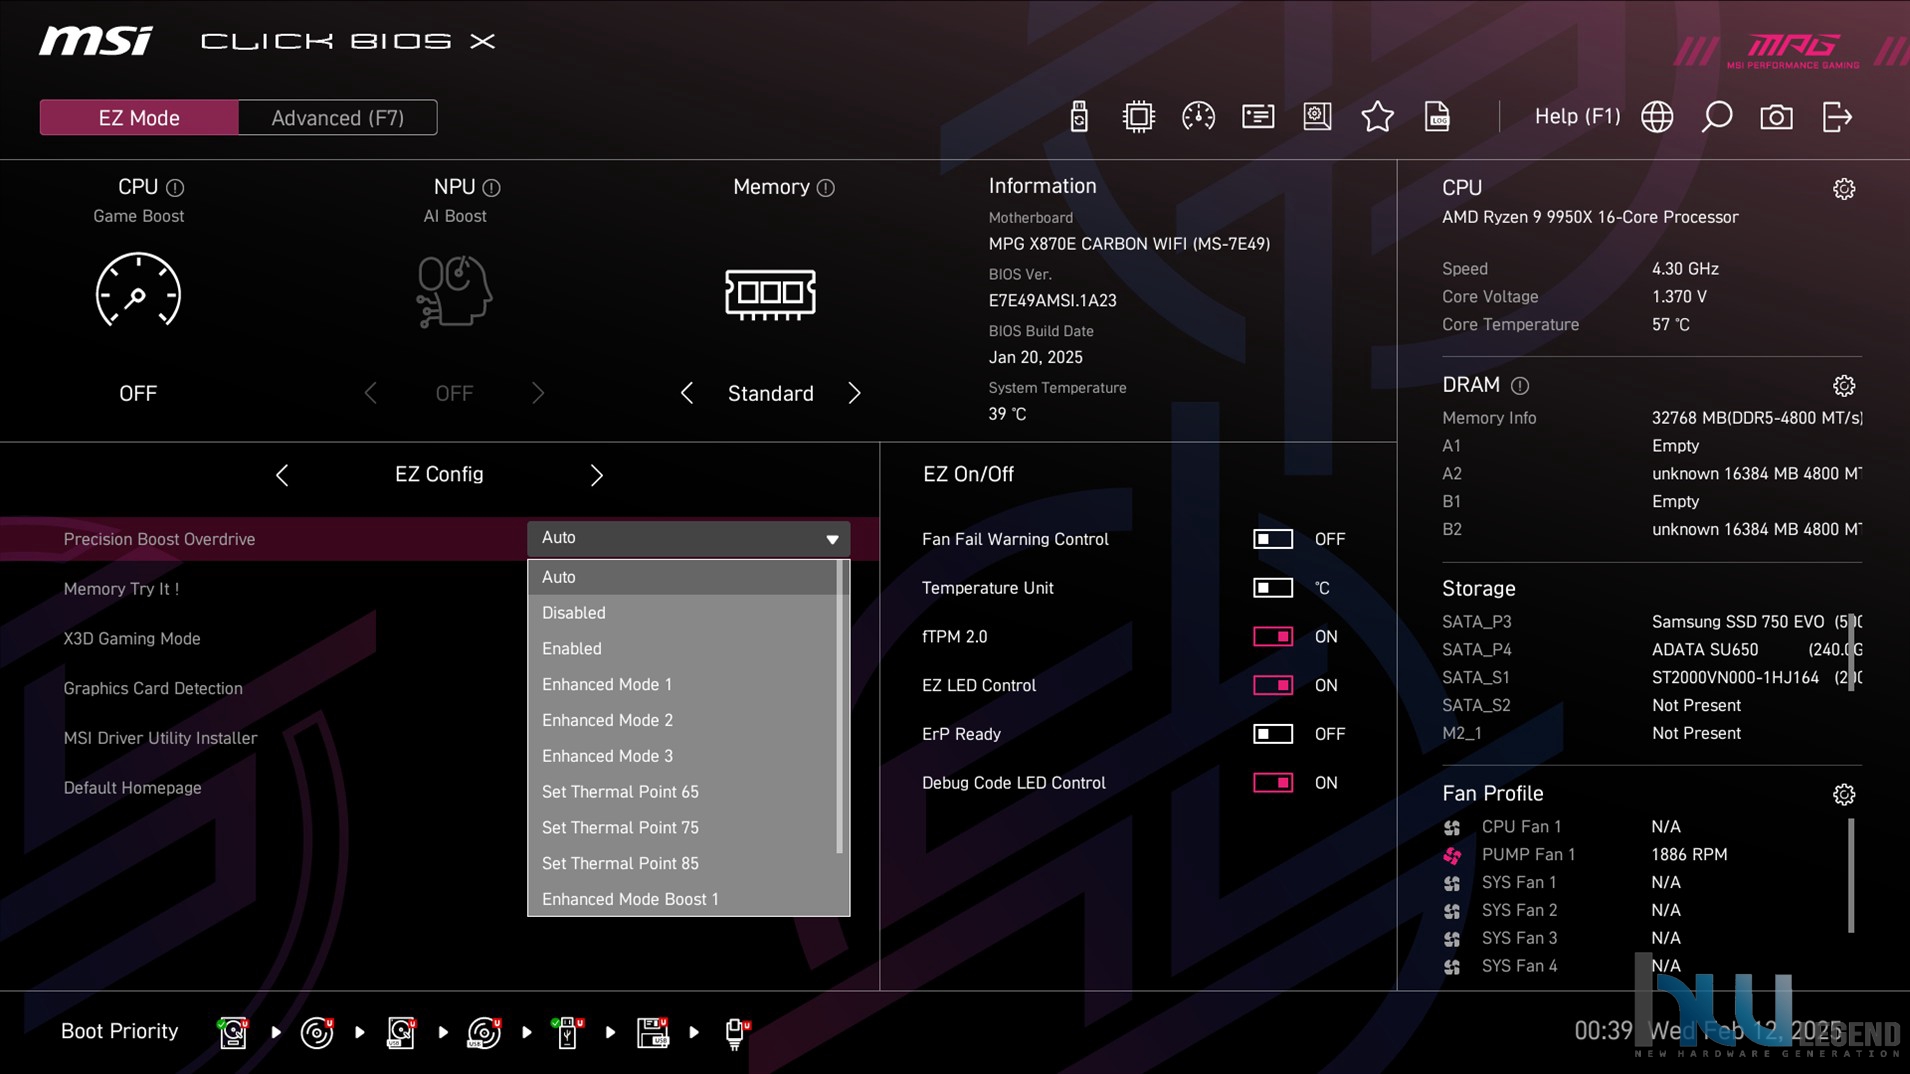Select the USB hard disk boot icon
Screen dimensions: 1910x1074
400,1032
